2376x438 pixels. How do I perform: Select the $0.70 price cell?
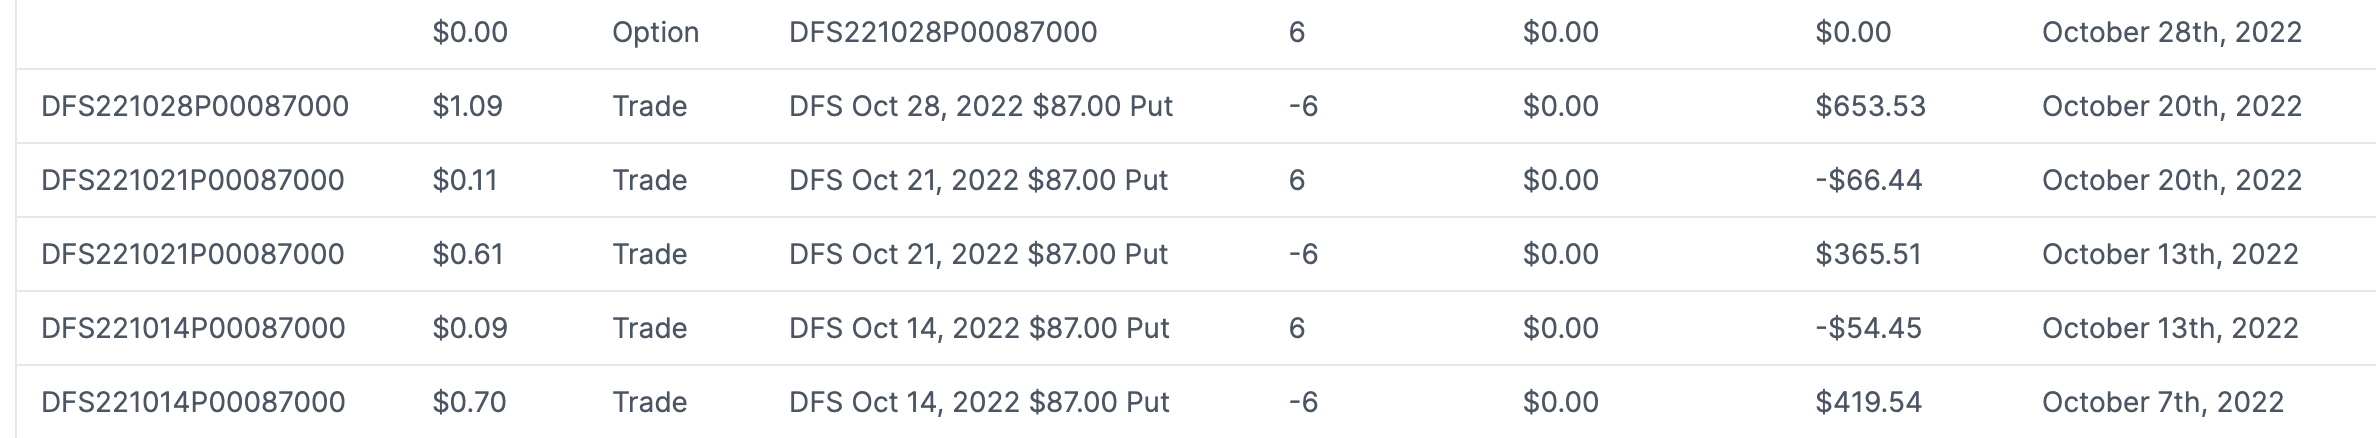coord(469,402)
